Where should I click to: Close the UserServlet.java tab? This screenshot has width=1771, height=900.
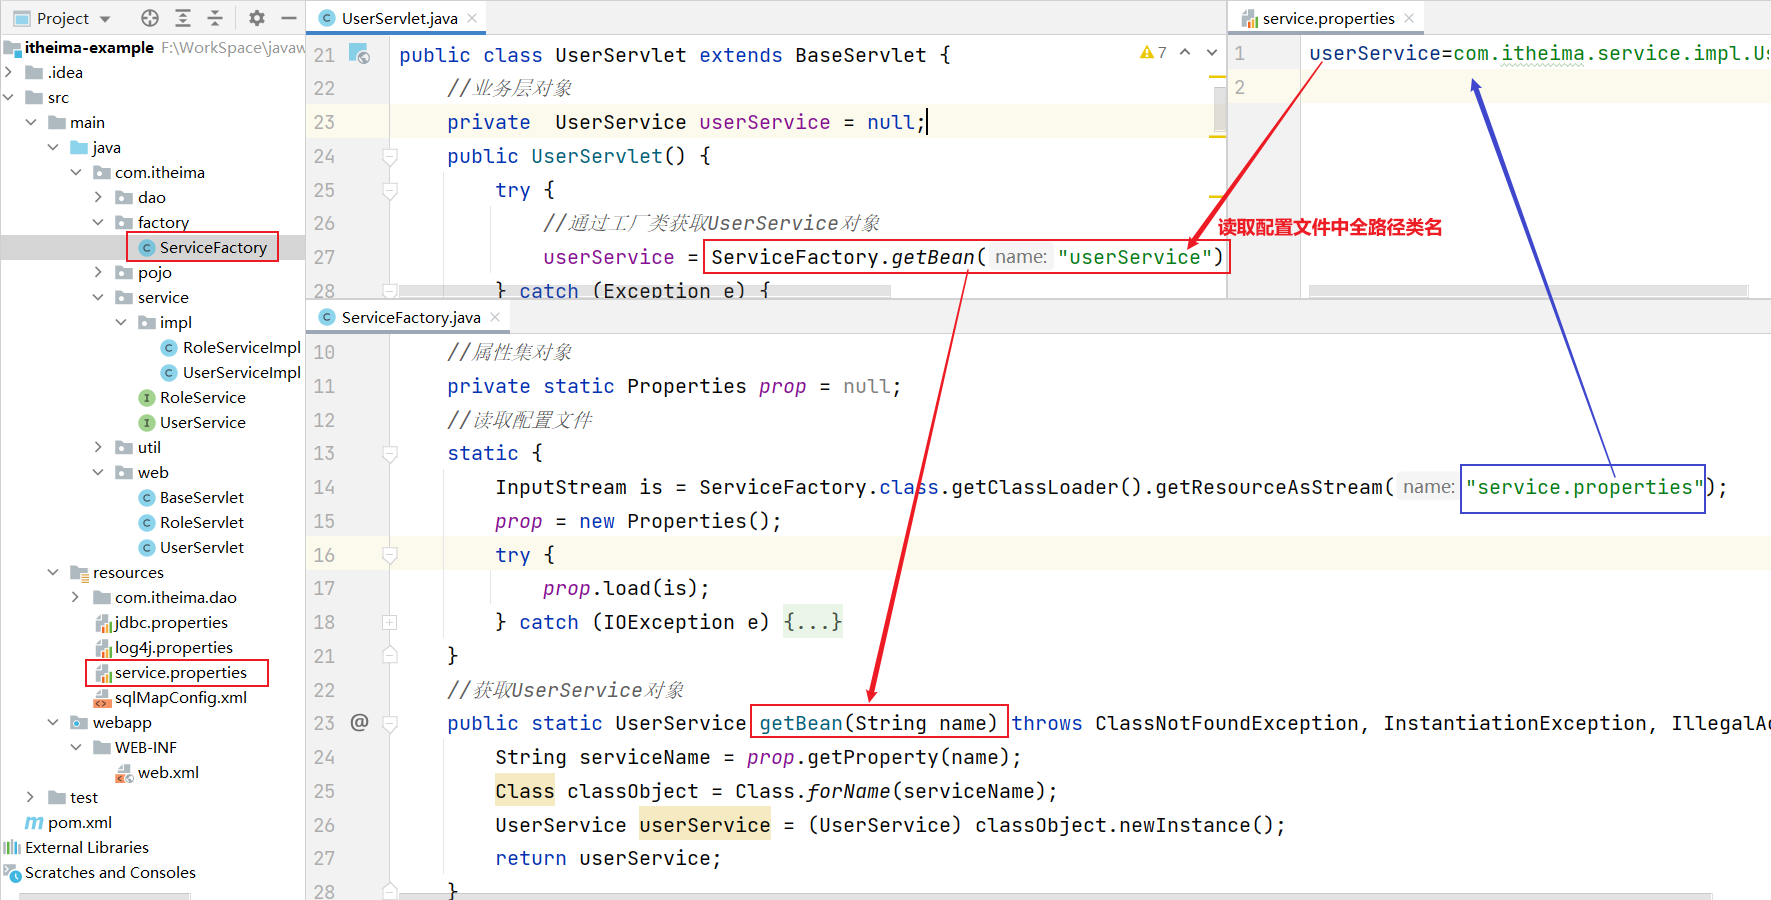(x=472, y=18)
